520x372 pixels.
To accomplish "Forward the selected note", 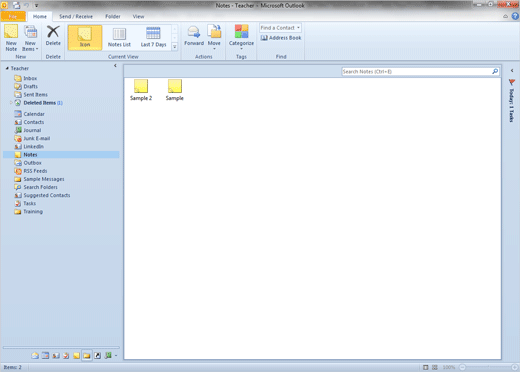I will (194, 36).
